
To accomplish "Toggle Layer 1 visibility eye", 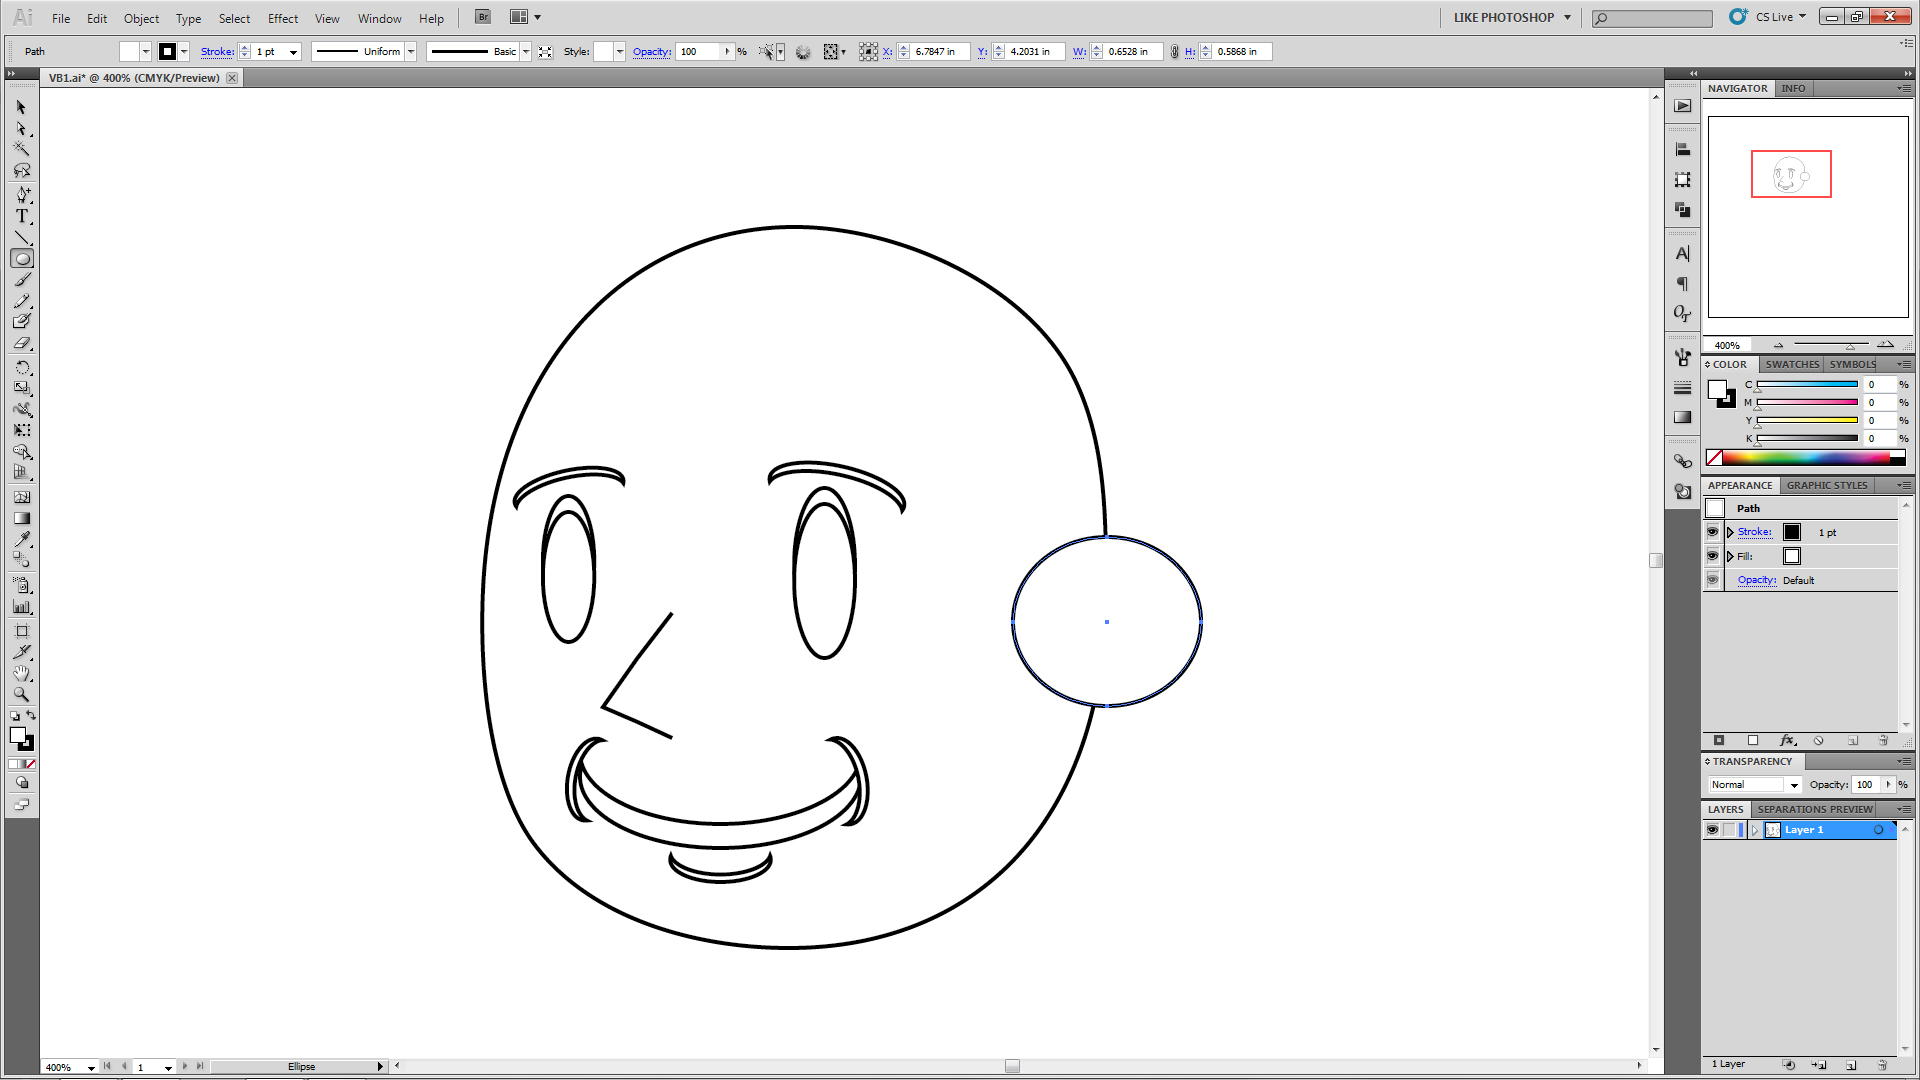I will point(1712,830).
